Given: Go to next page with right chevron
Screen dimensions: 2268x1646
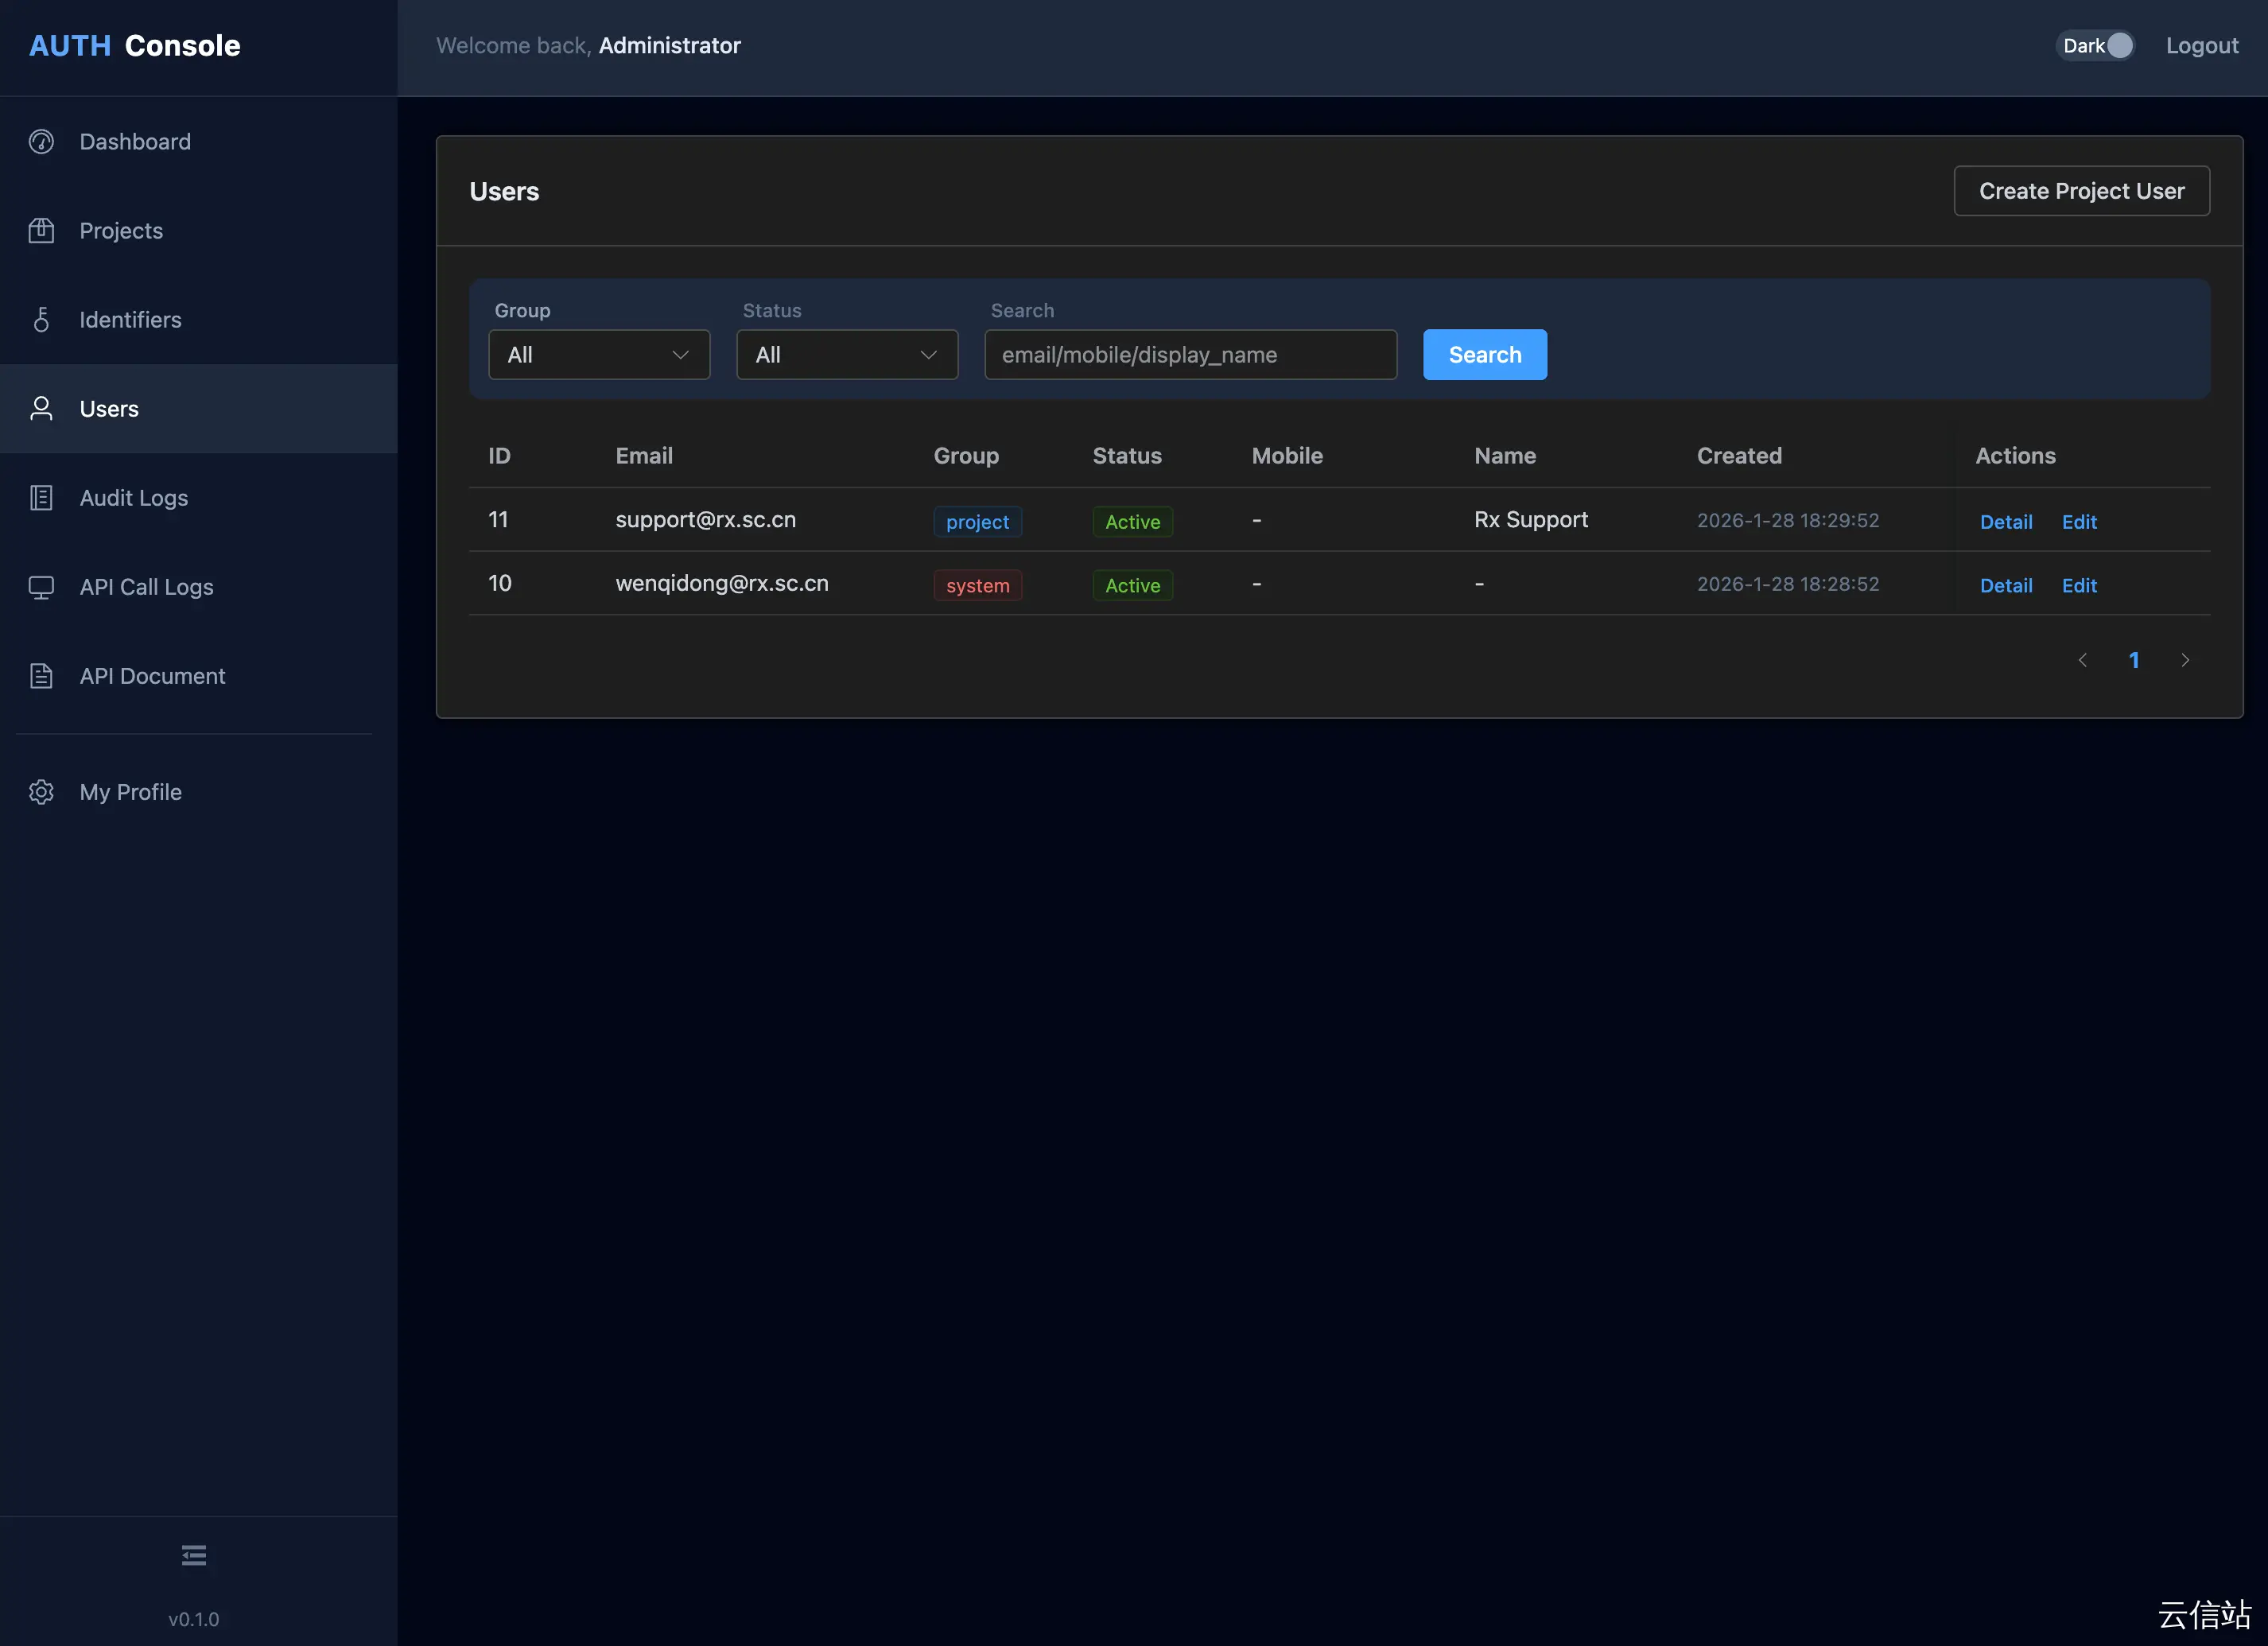Looking at the screenshot, I should pos(2185,660).
